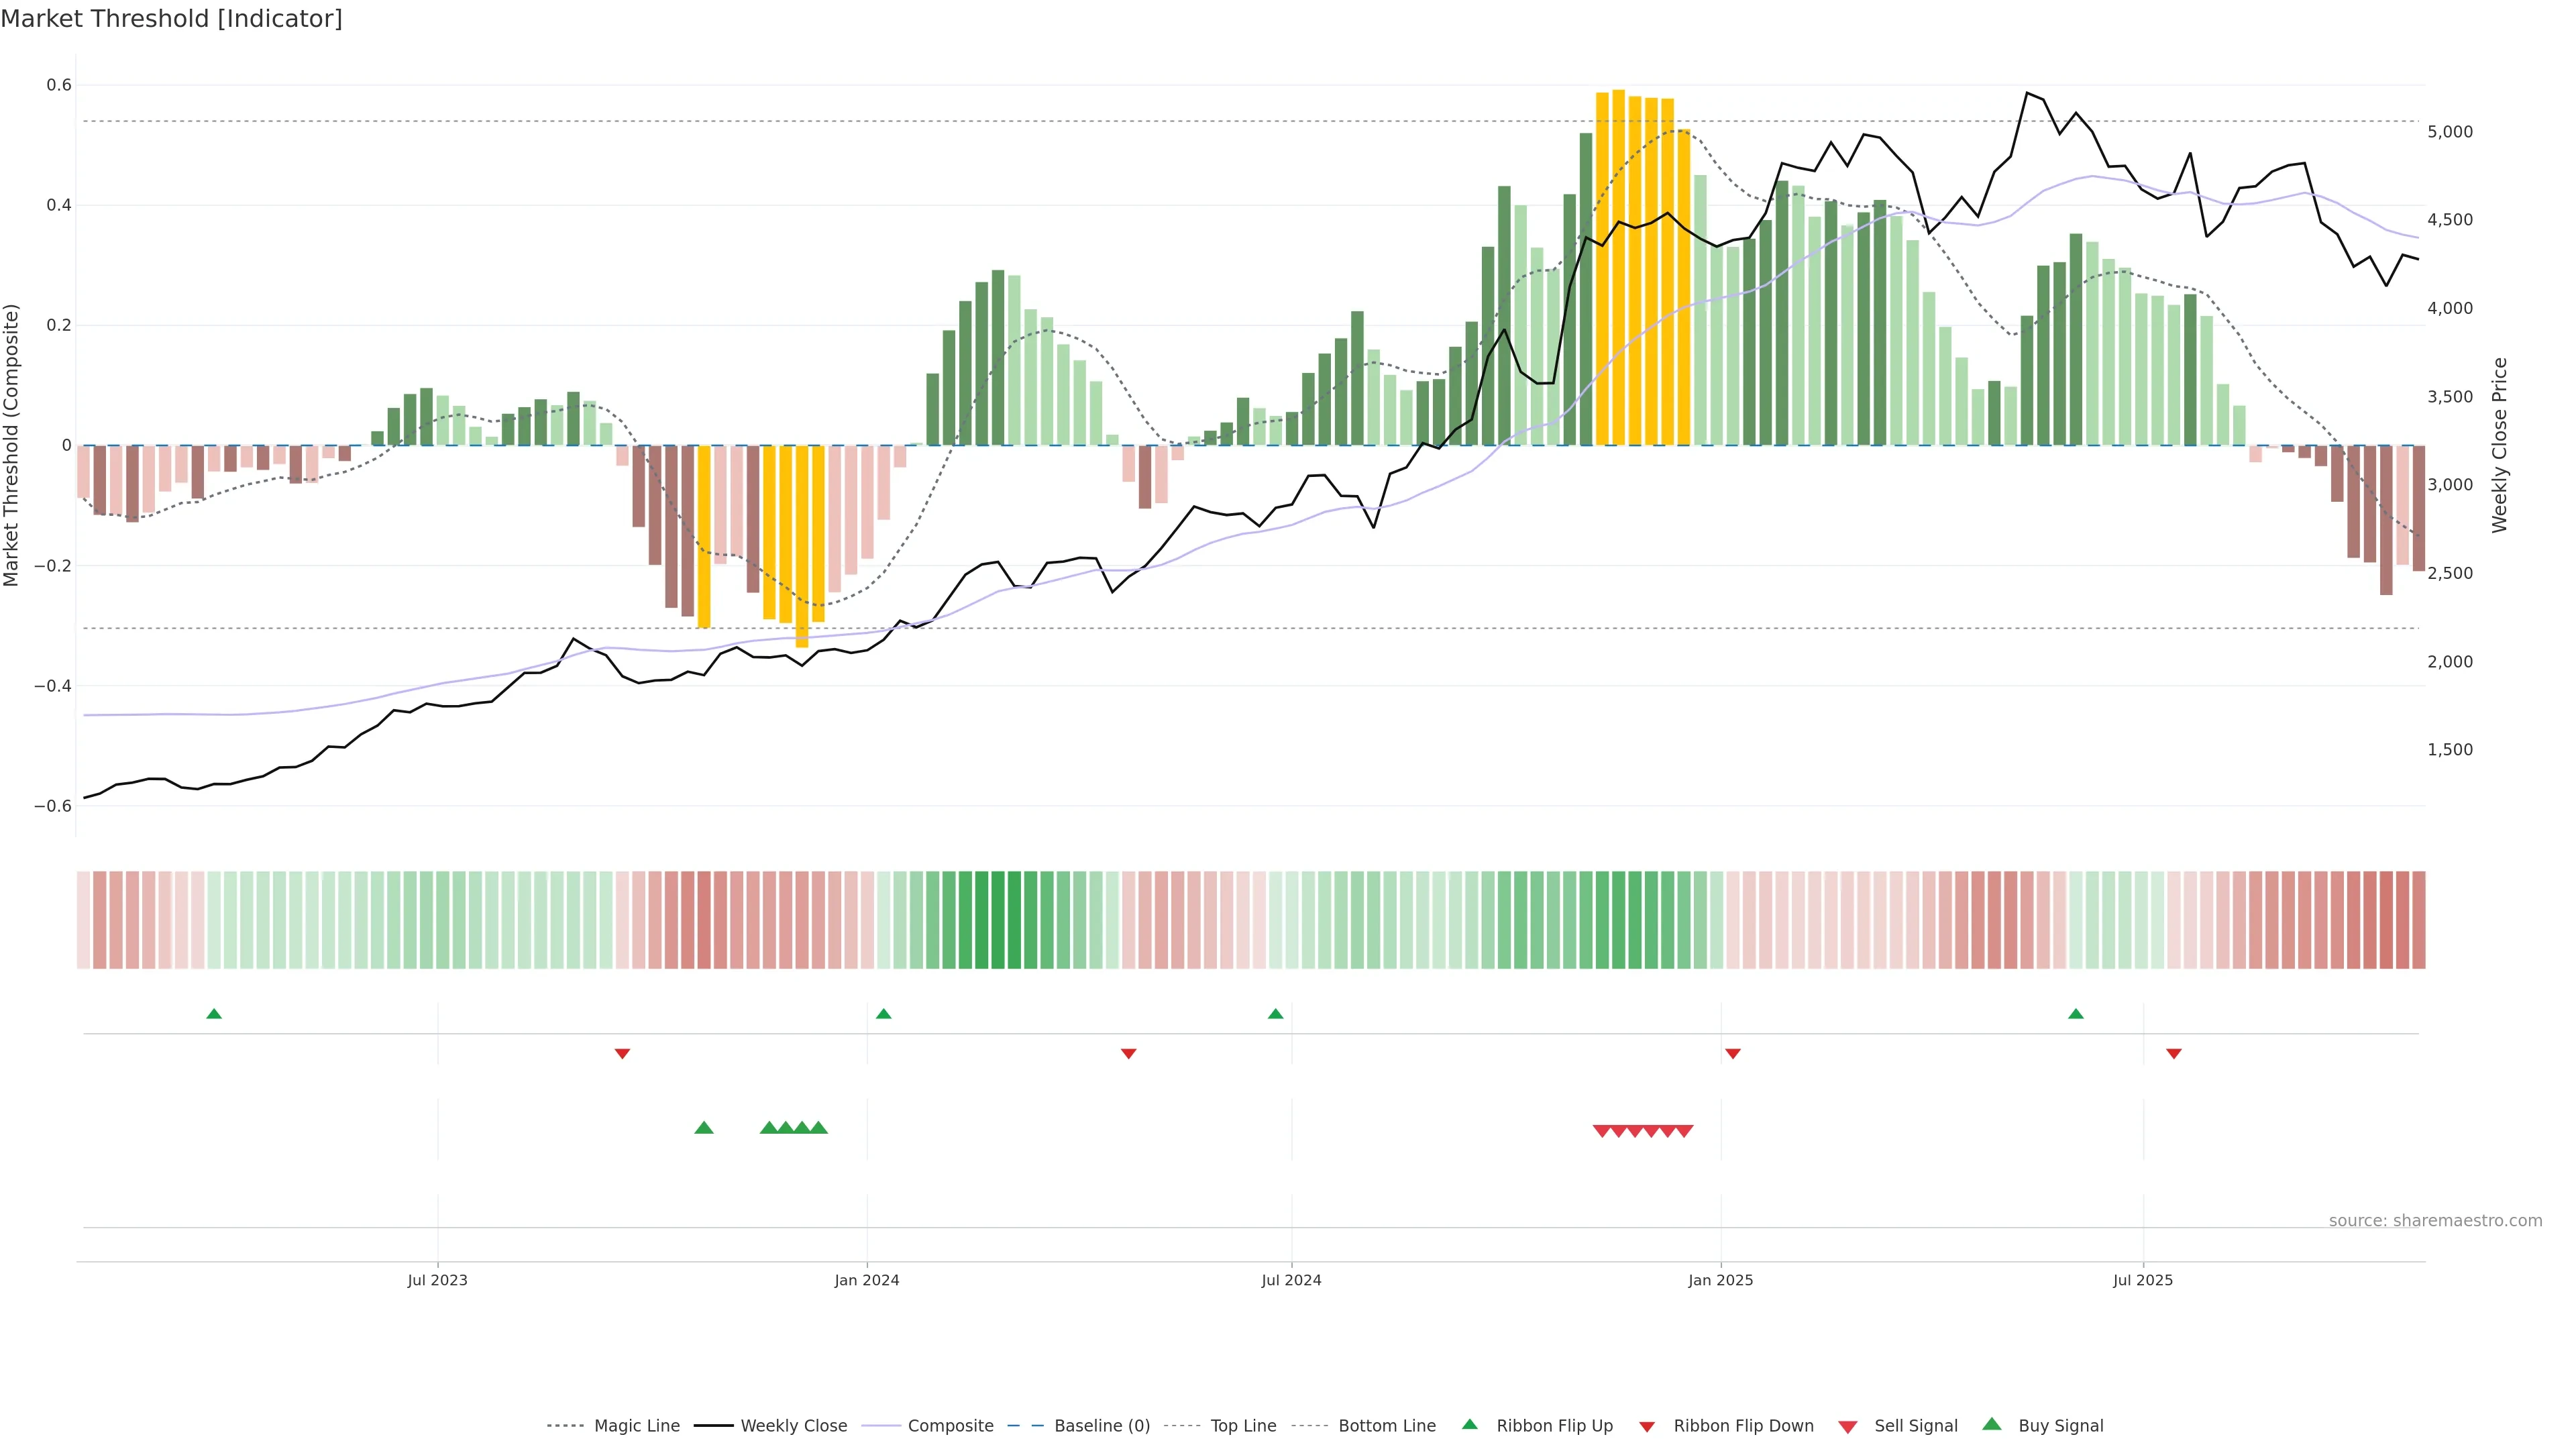Hide the Sell Signal legend series
Screen dimensions: 2576x1449
pos(1915,1426)
